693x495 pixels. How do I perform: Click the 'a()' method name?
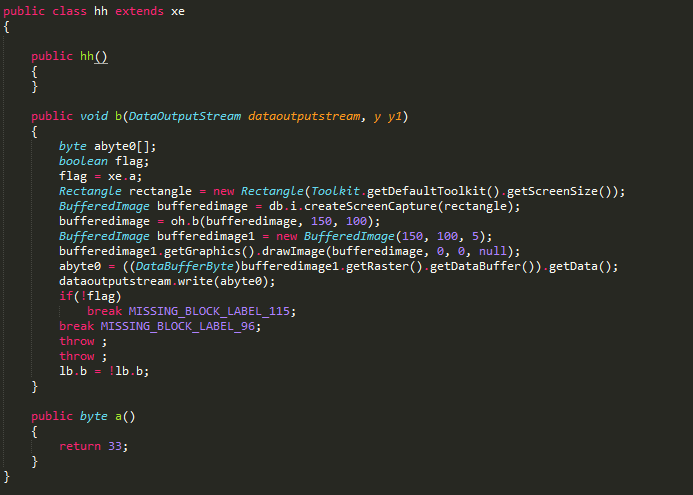click(x=125, y=416)
